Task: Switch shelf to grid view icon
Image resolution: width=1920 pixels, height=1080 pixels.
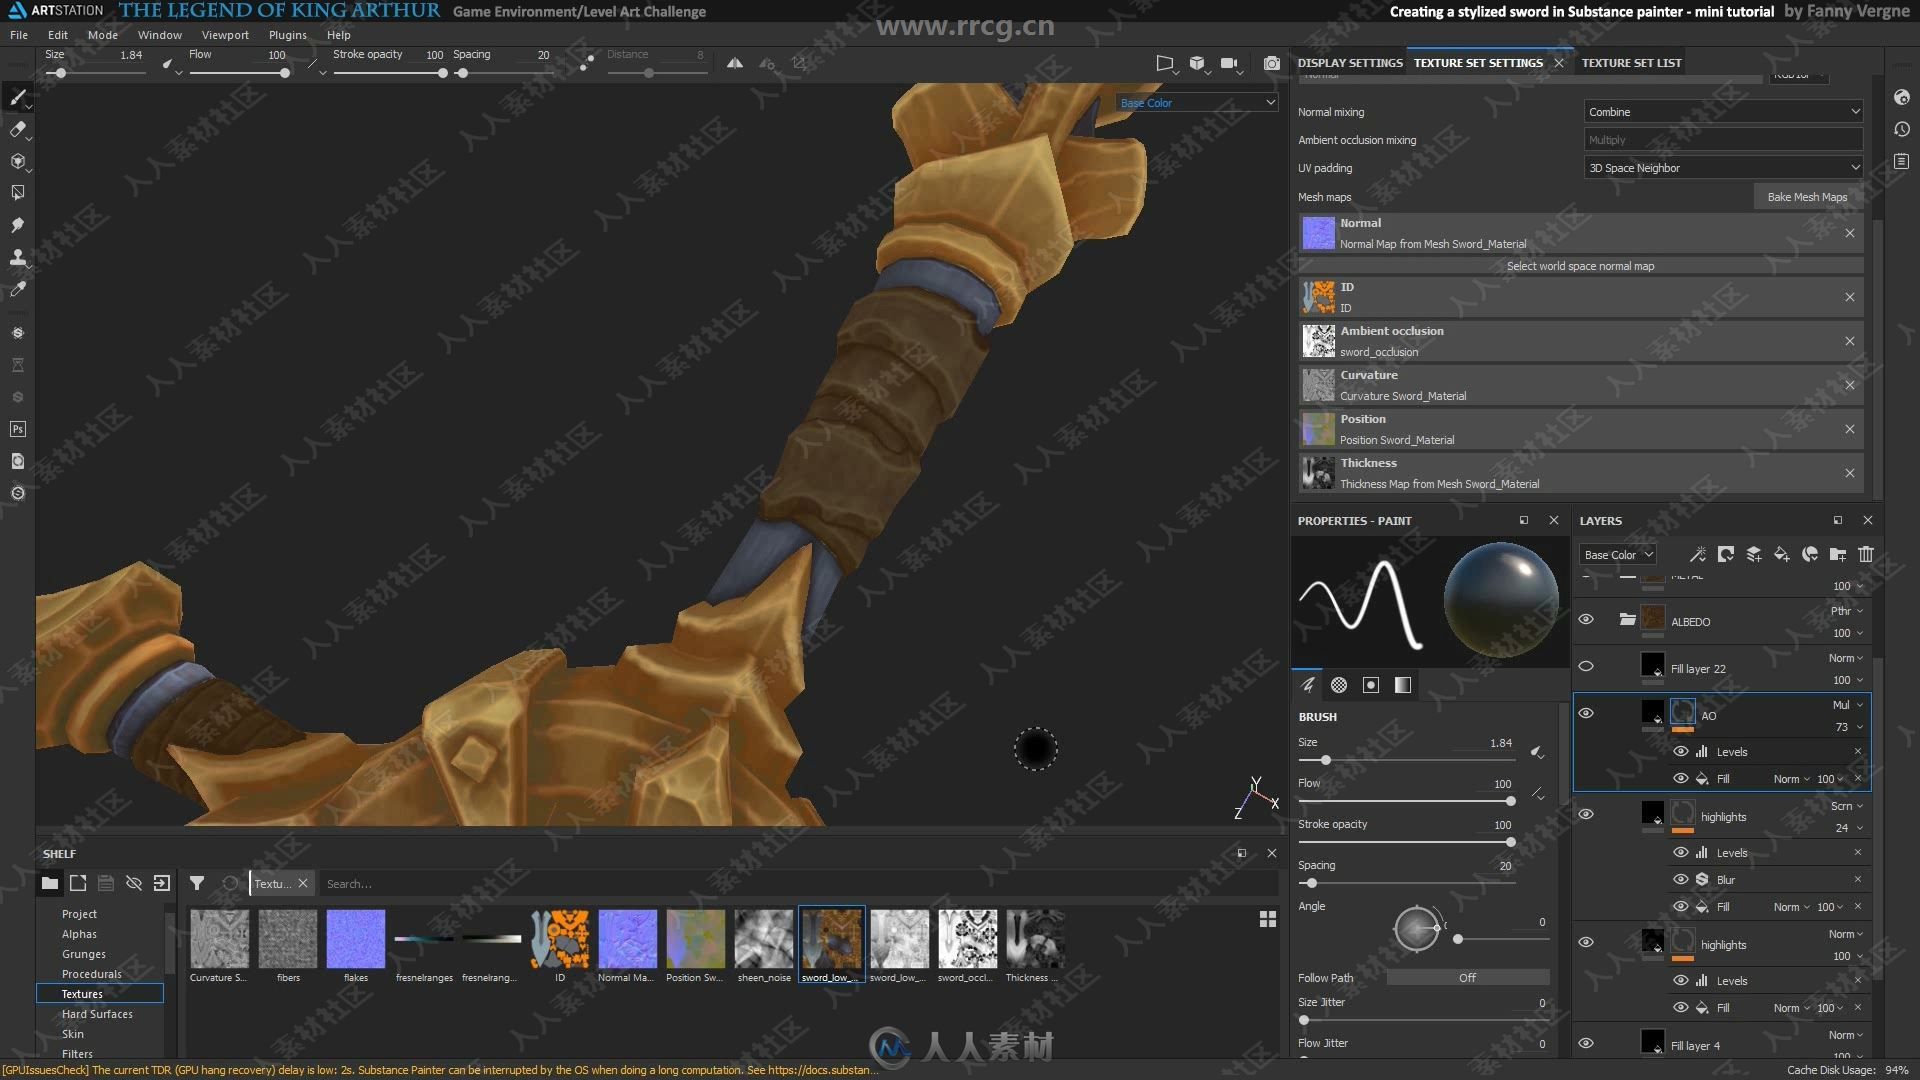Action: coord(1267,919)
